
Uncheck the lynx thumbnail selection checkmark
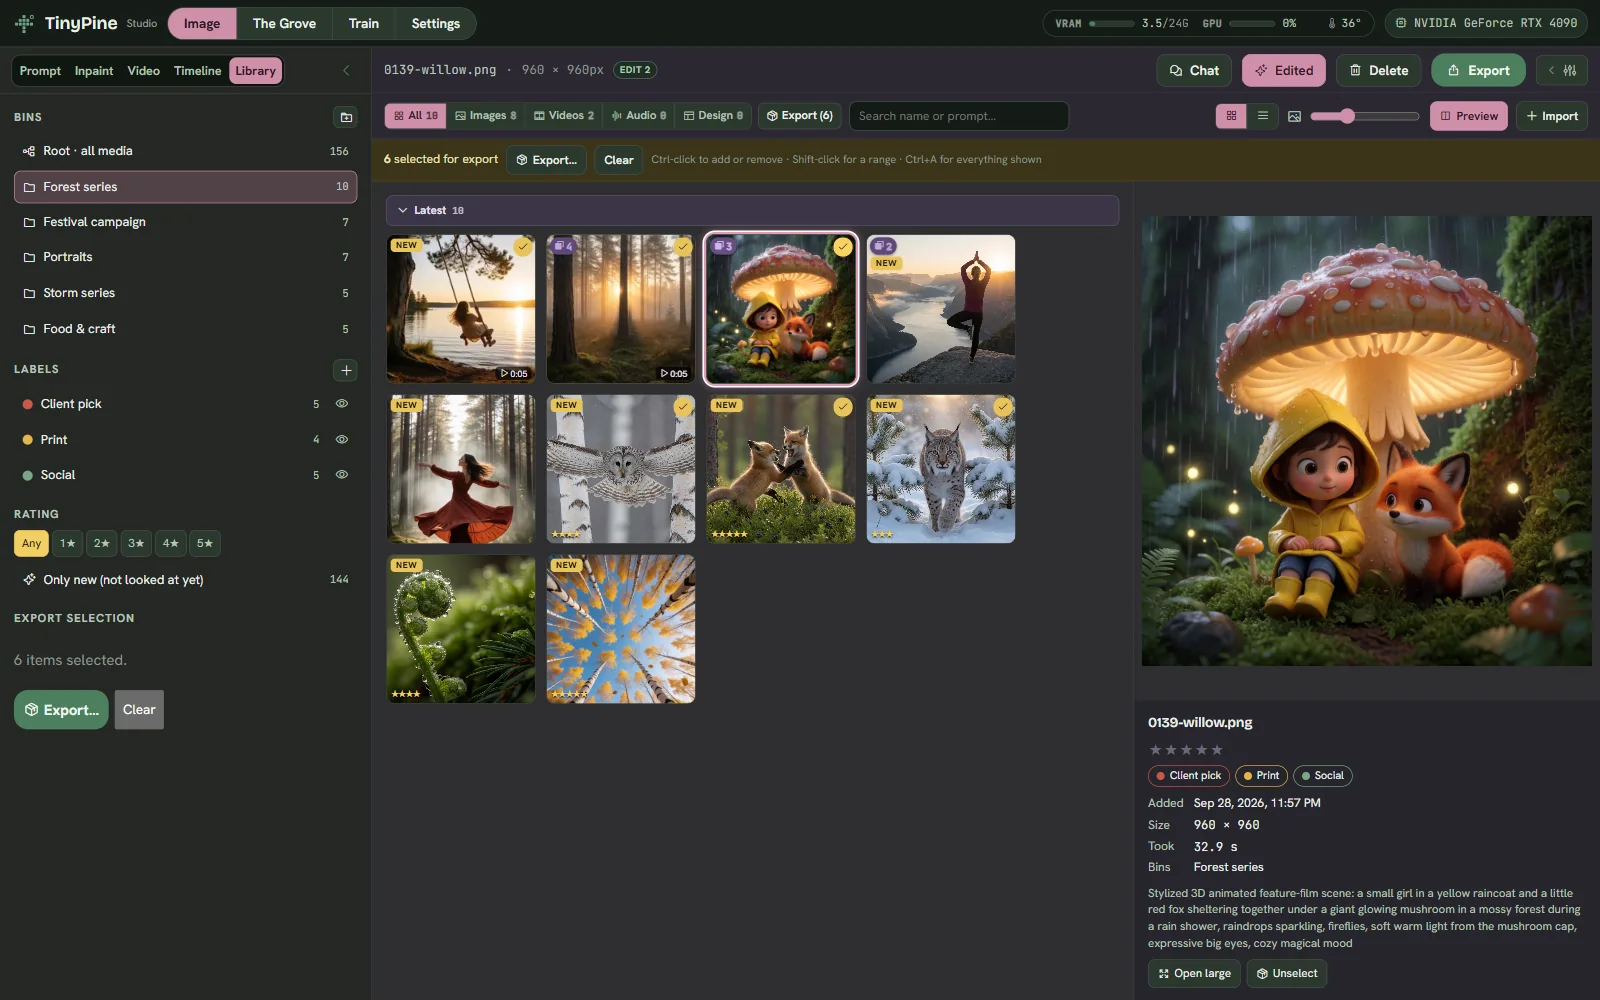[1003, 407]
